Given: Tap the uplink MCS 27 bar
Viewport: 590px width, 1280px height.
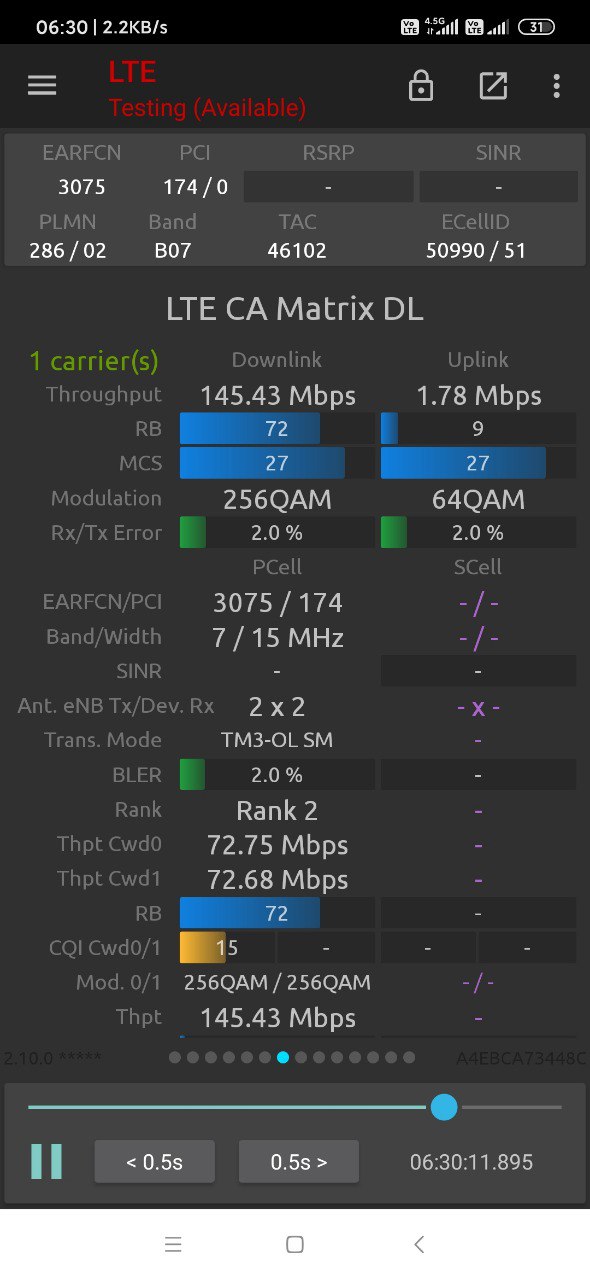Looking at the screenshot, I should point(478,463).
